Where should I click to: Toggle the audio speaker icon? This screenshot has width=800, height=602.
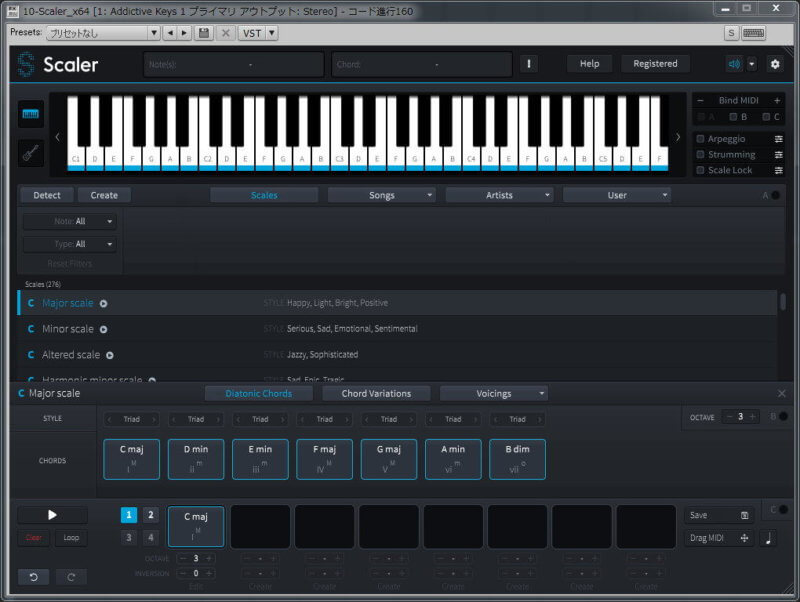pyautogui.click(x=734, y=64)
